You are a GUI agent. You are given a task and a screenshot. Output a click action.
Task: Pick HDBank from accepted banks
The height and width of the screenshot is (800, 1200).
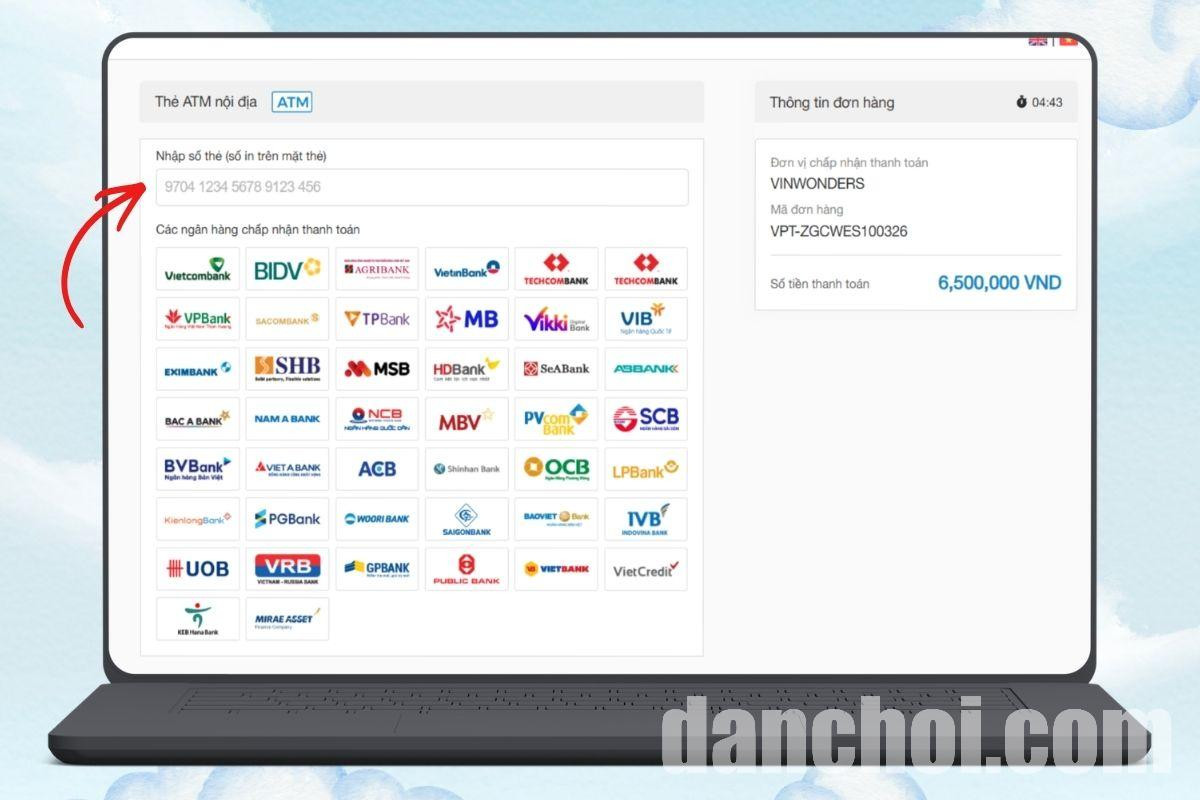(x=467, y=369)
